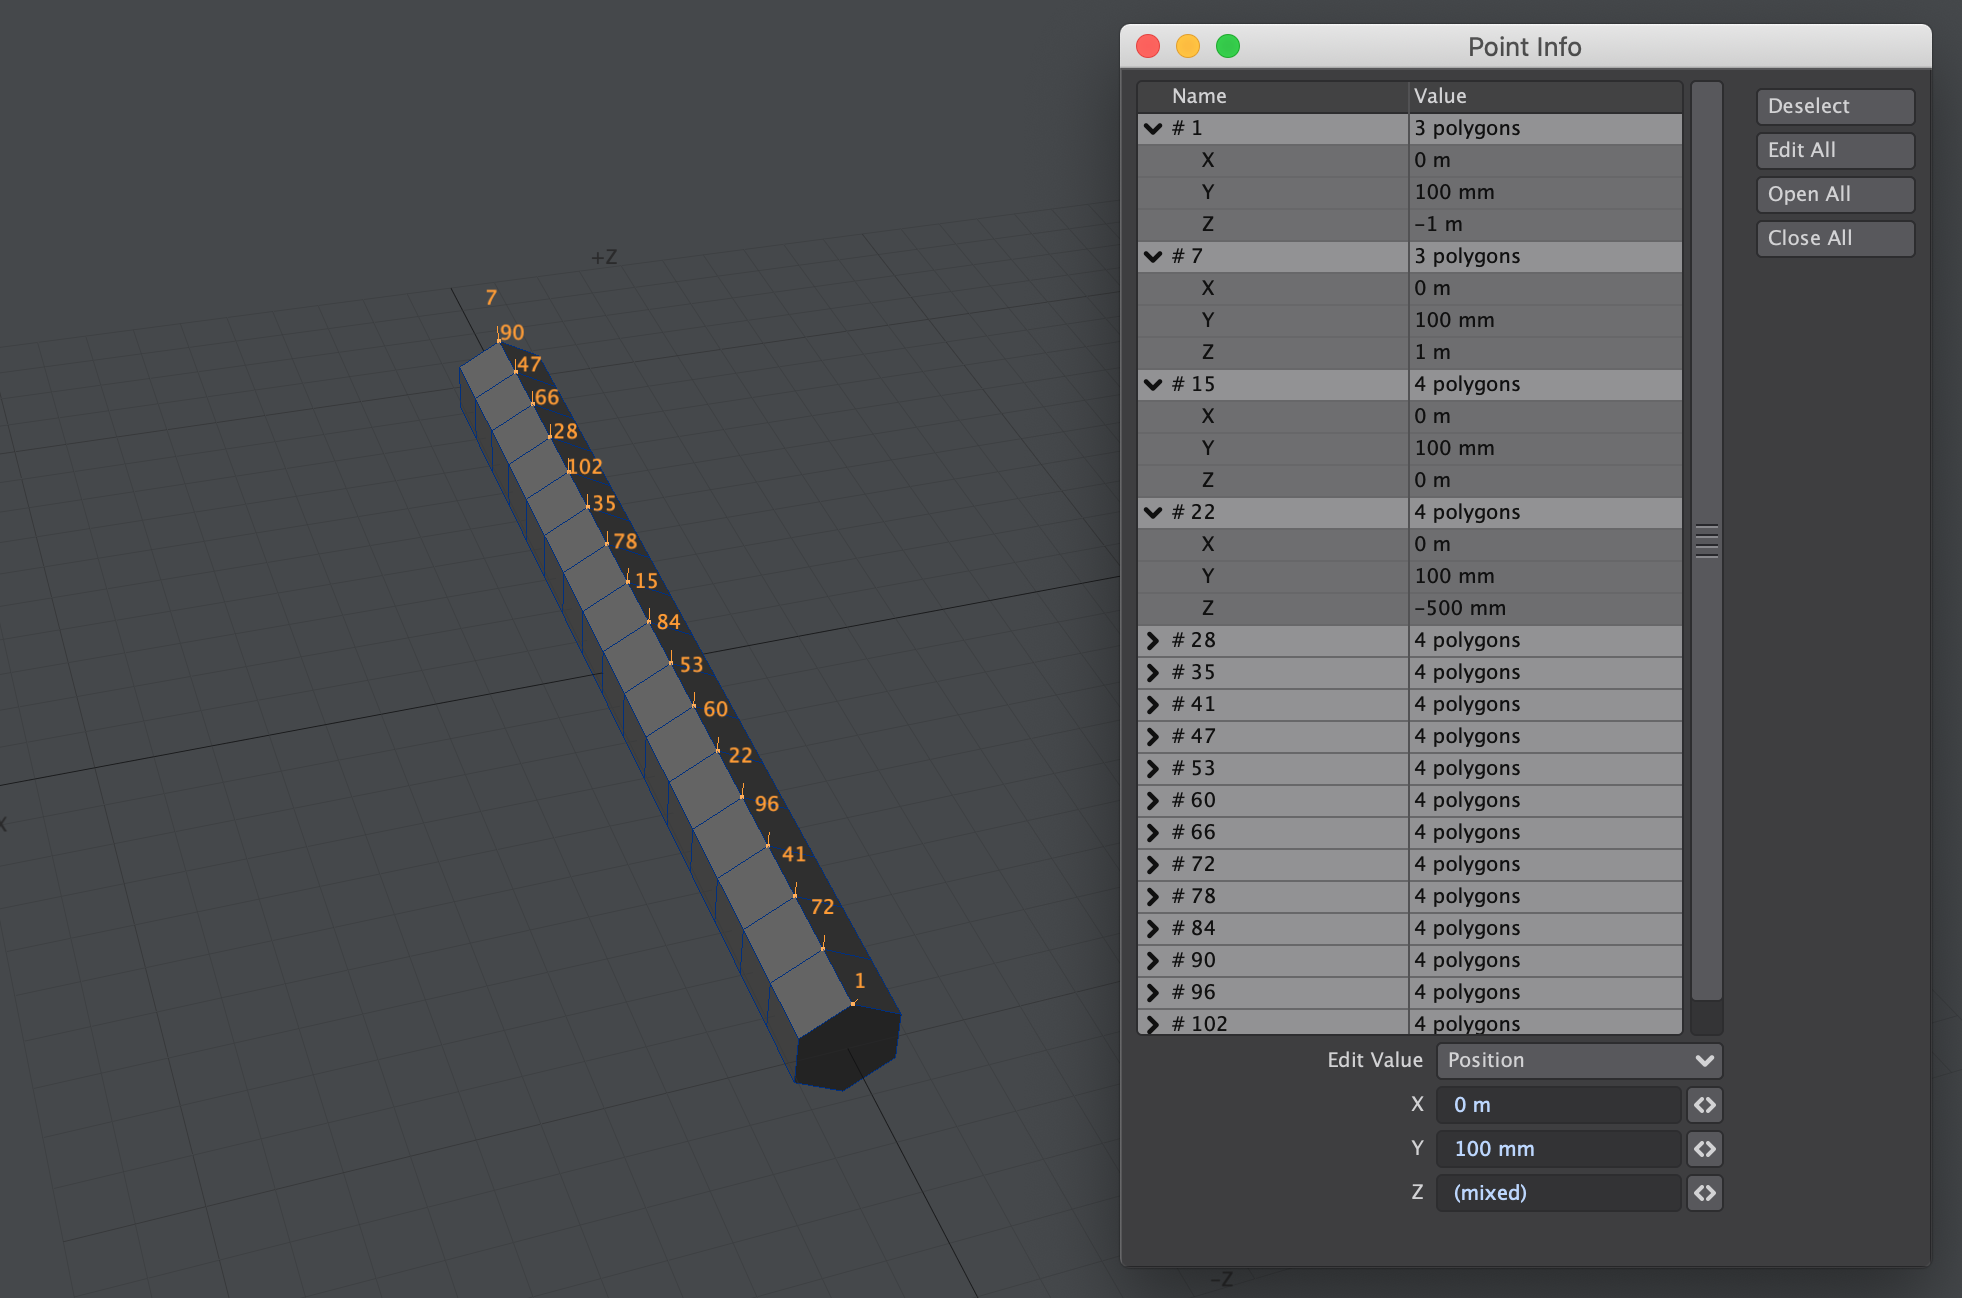Expand the # 84 point row
Image resolution: width=1962 pixels, height=1298 pixels.
pos(1153,928)
